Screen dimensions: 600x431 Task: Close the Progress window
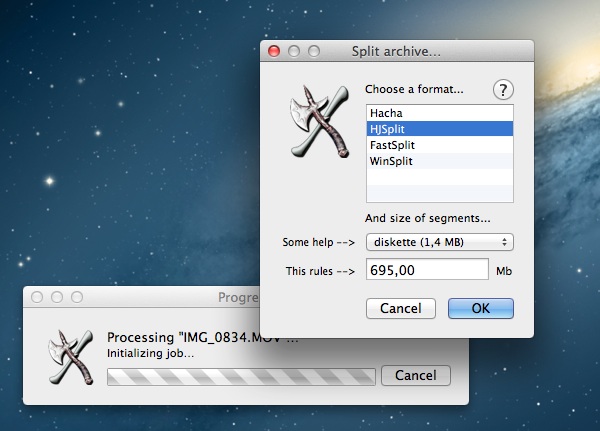38,297
